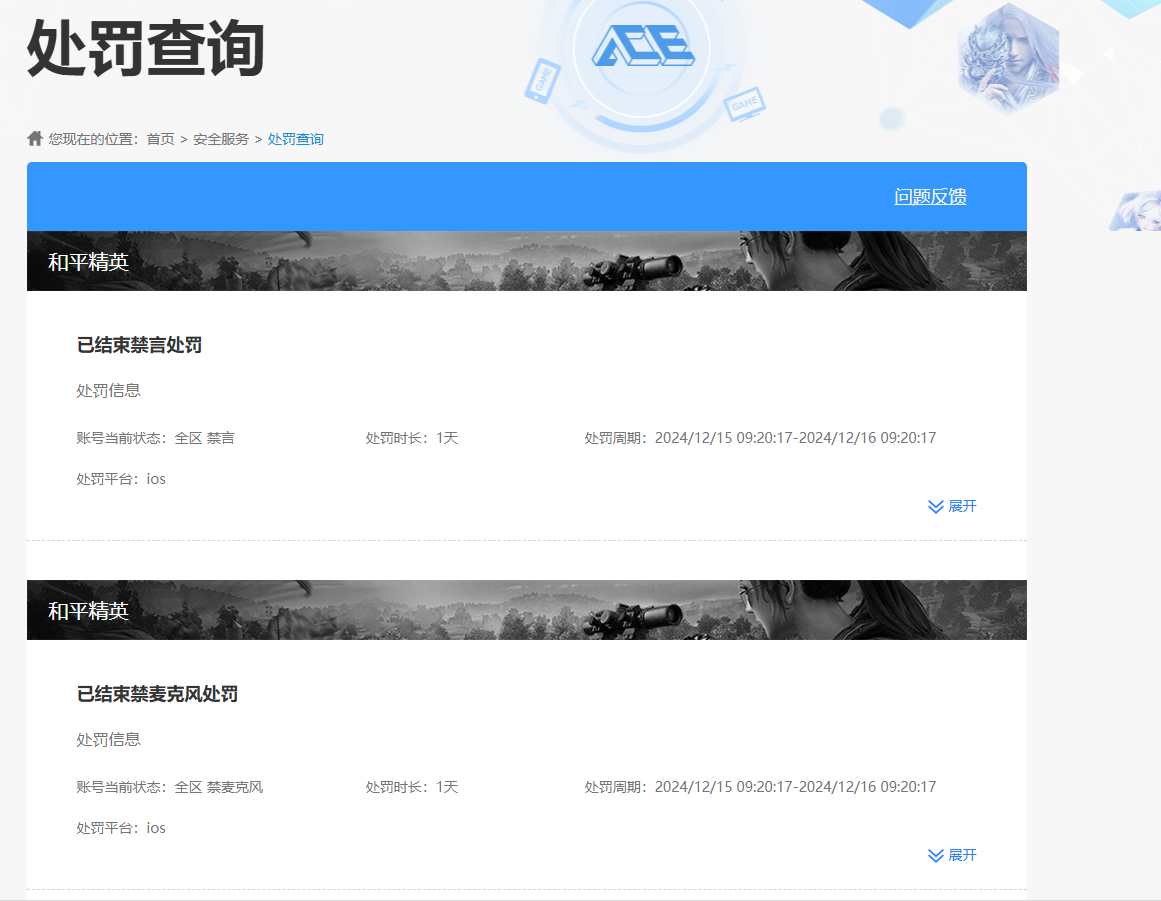Click the GAME monitor icon right of the ACE logo
1161x901 pixels.
coord(744,103)
